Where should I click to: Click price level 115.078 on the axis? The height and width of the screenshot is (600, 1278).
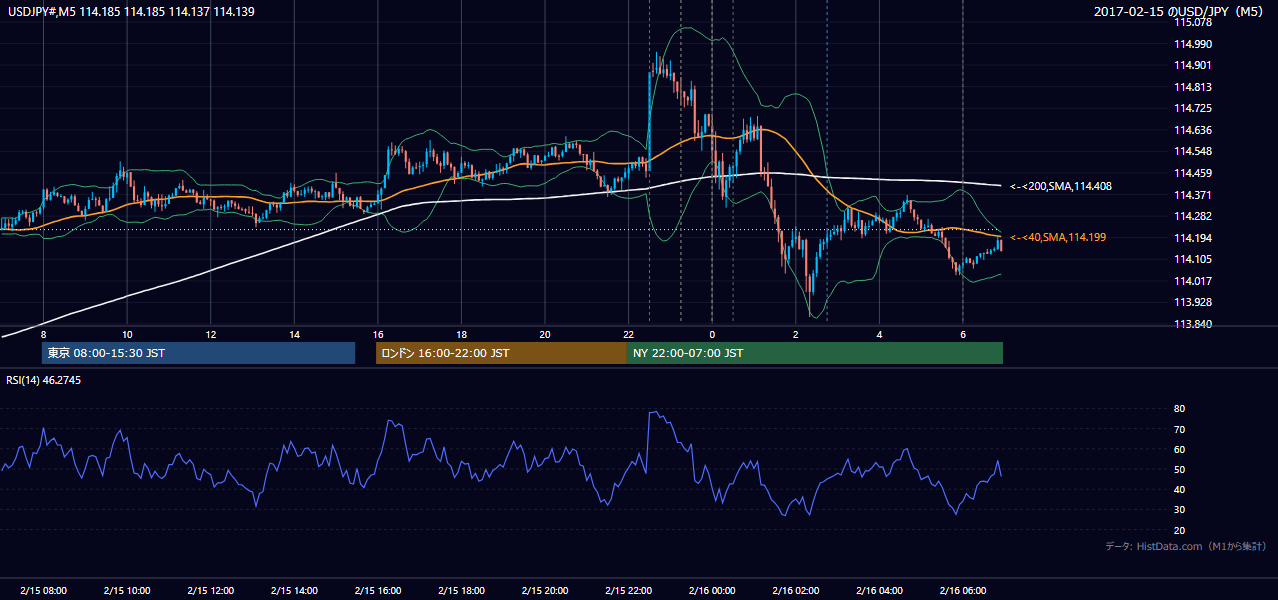1193,22
